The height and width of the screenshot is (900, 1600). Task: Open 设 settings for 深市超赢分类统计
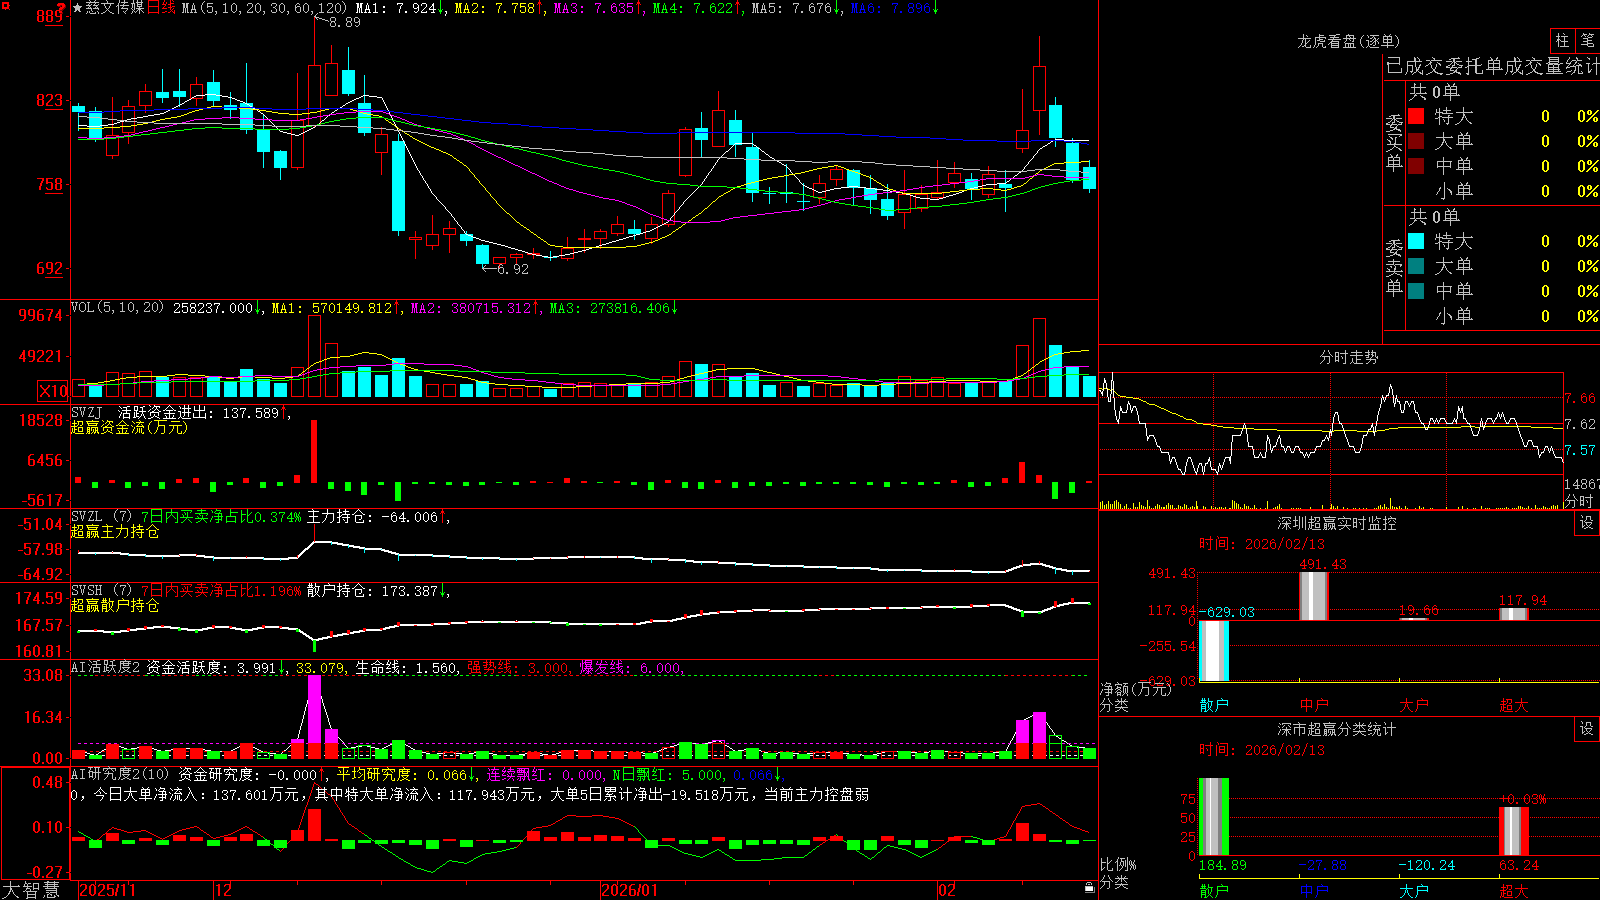(x=1587, y=729)
